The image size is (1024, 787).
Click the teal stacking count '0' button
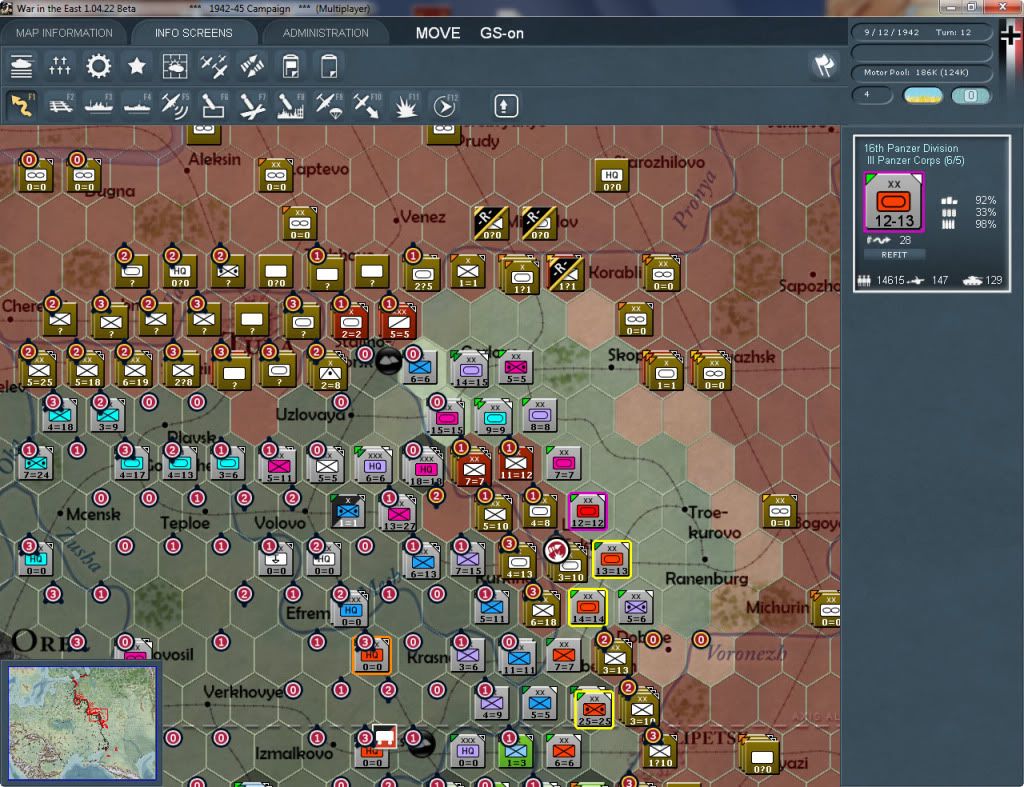[x=970, y=96]
